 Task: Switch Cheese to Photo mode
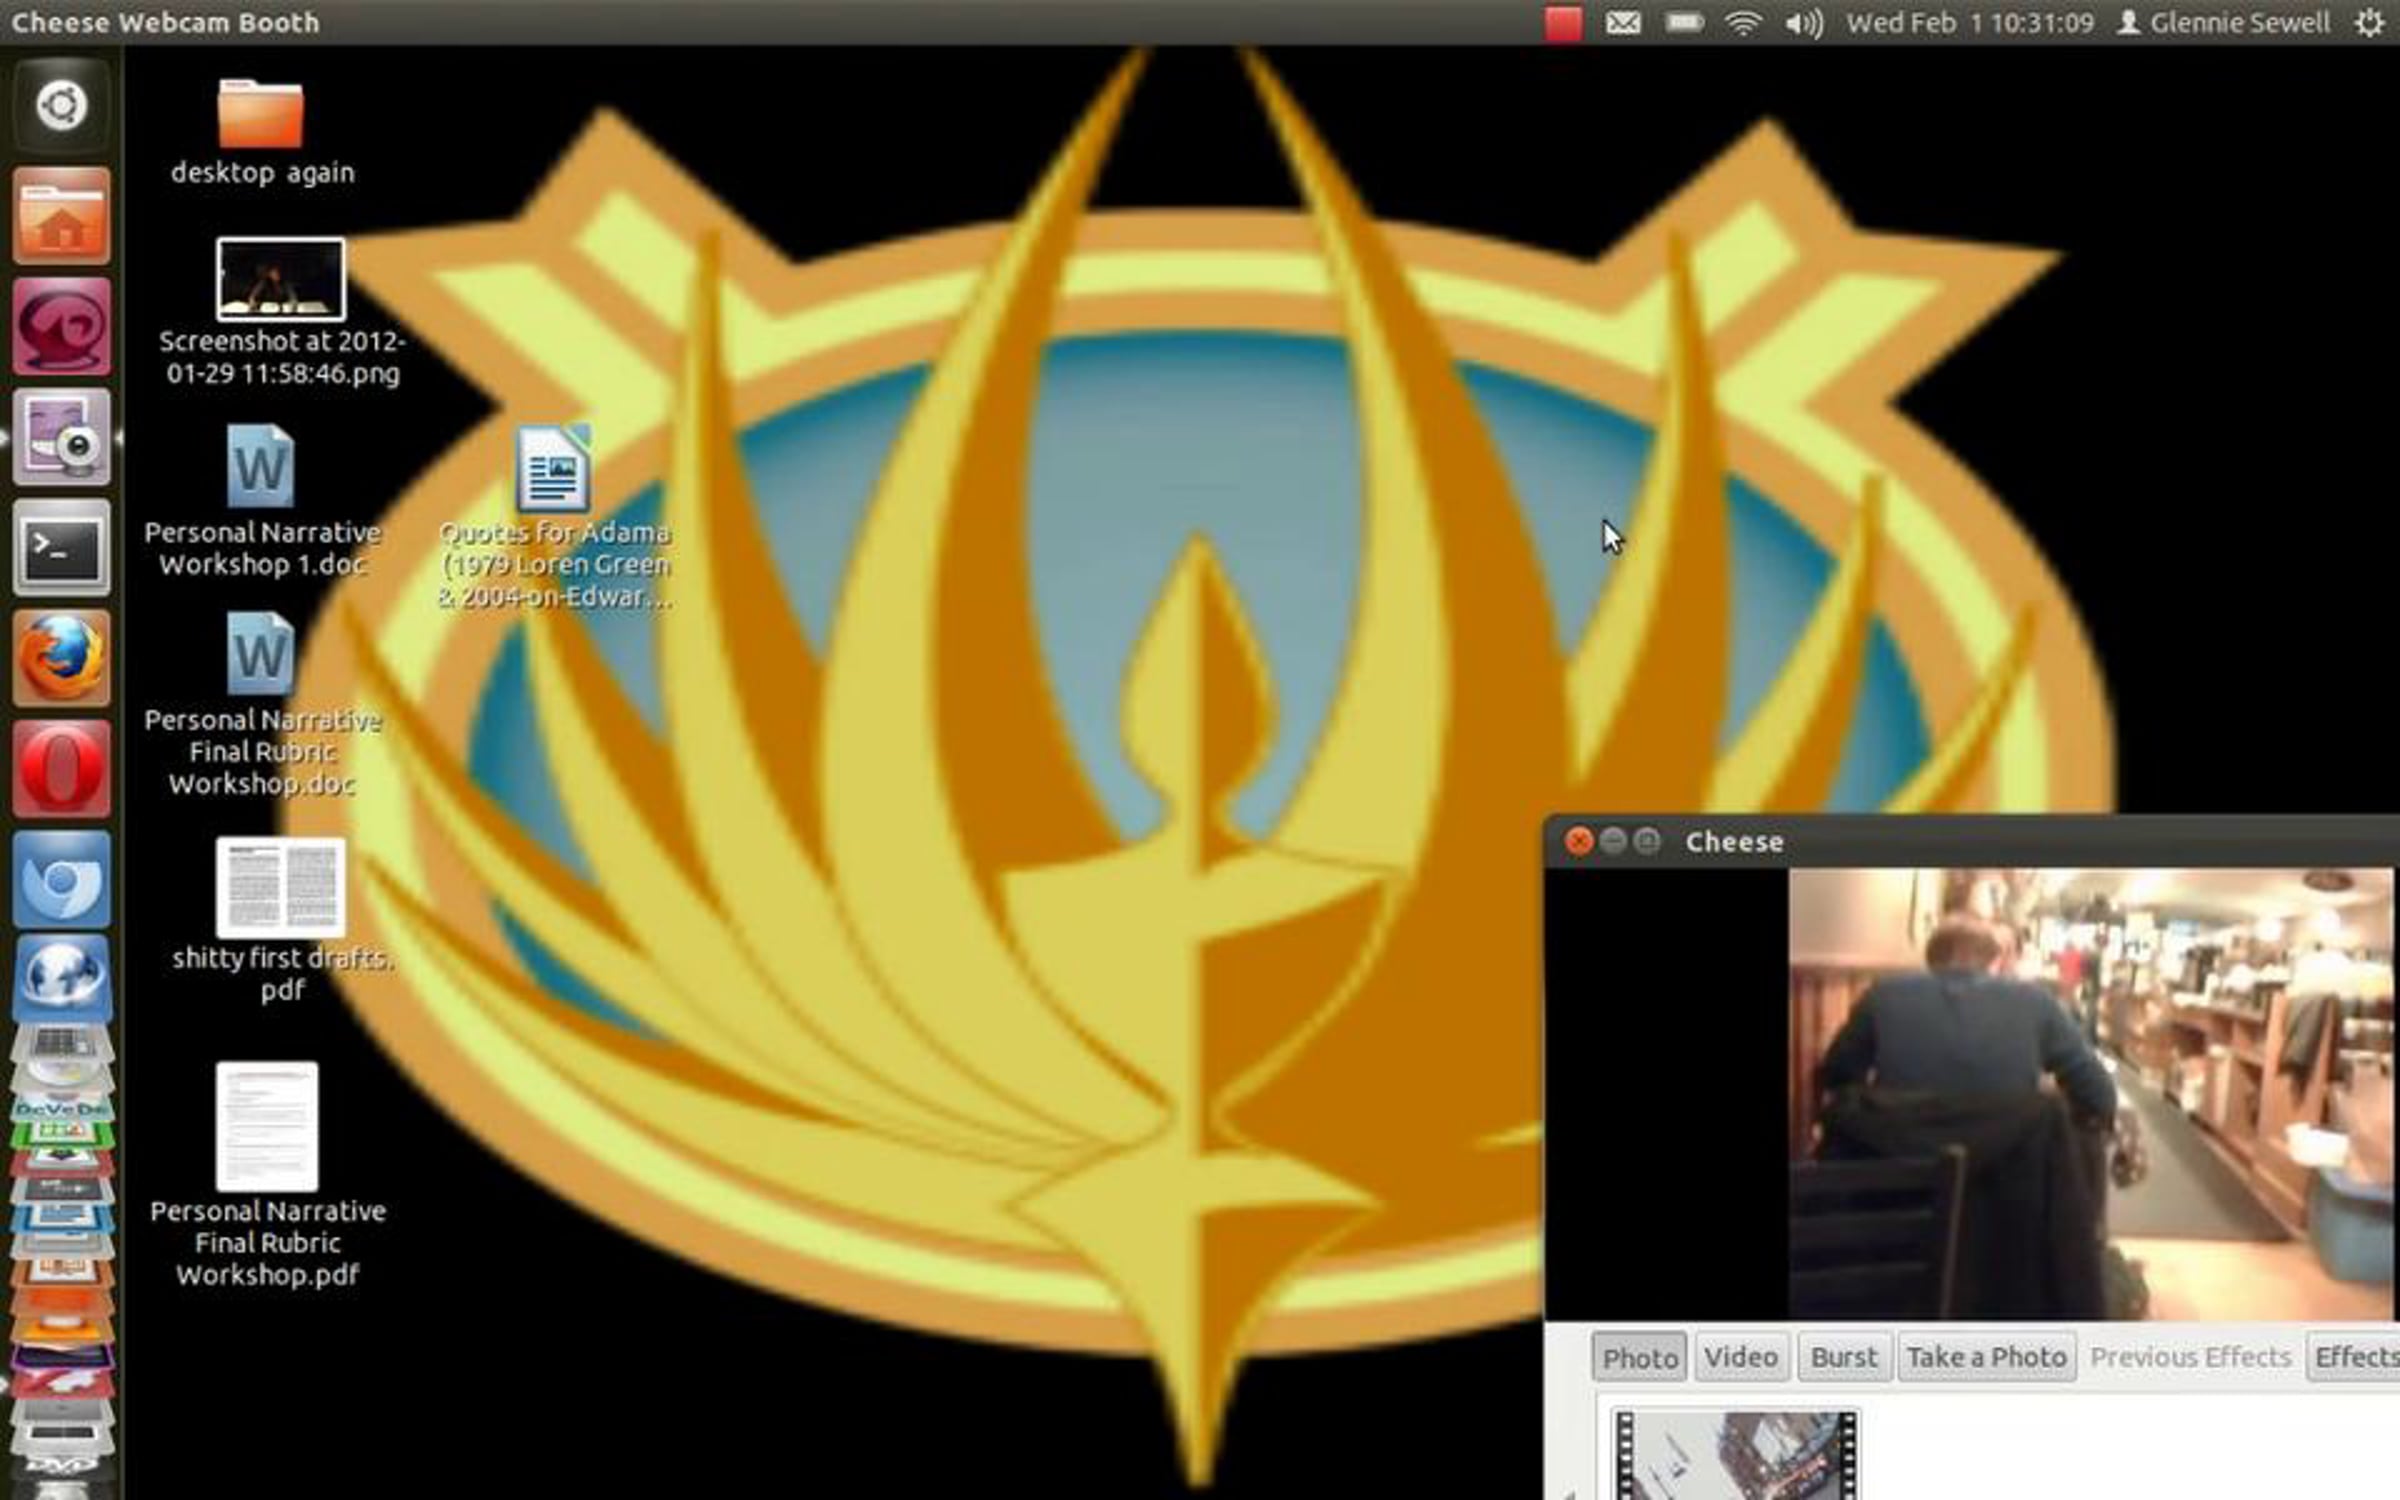1639,1357
